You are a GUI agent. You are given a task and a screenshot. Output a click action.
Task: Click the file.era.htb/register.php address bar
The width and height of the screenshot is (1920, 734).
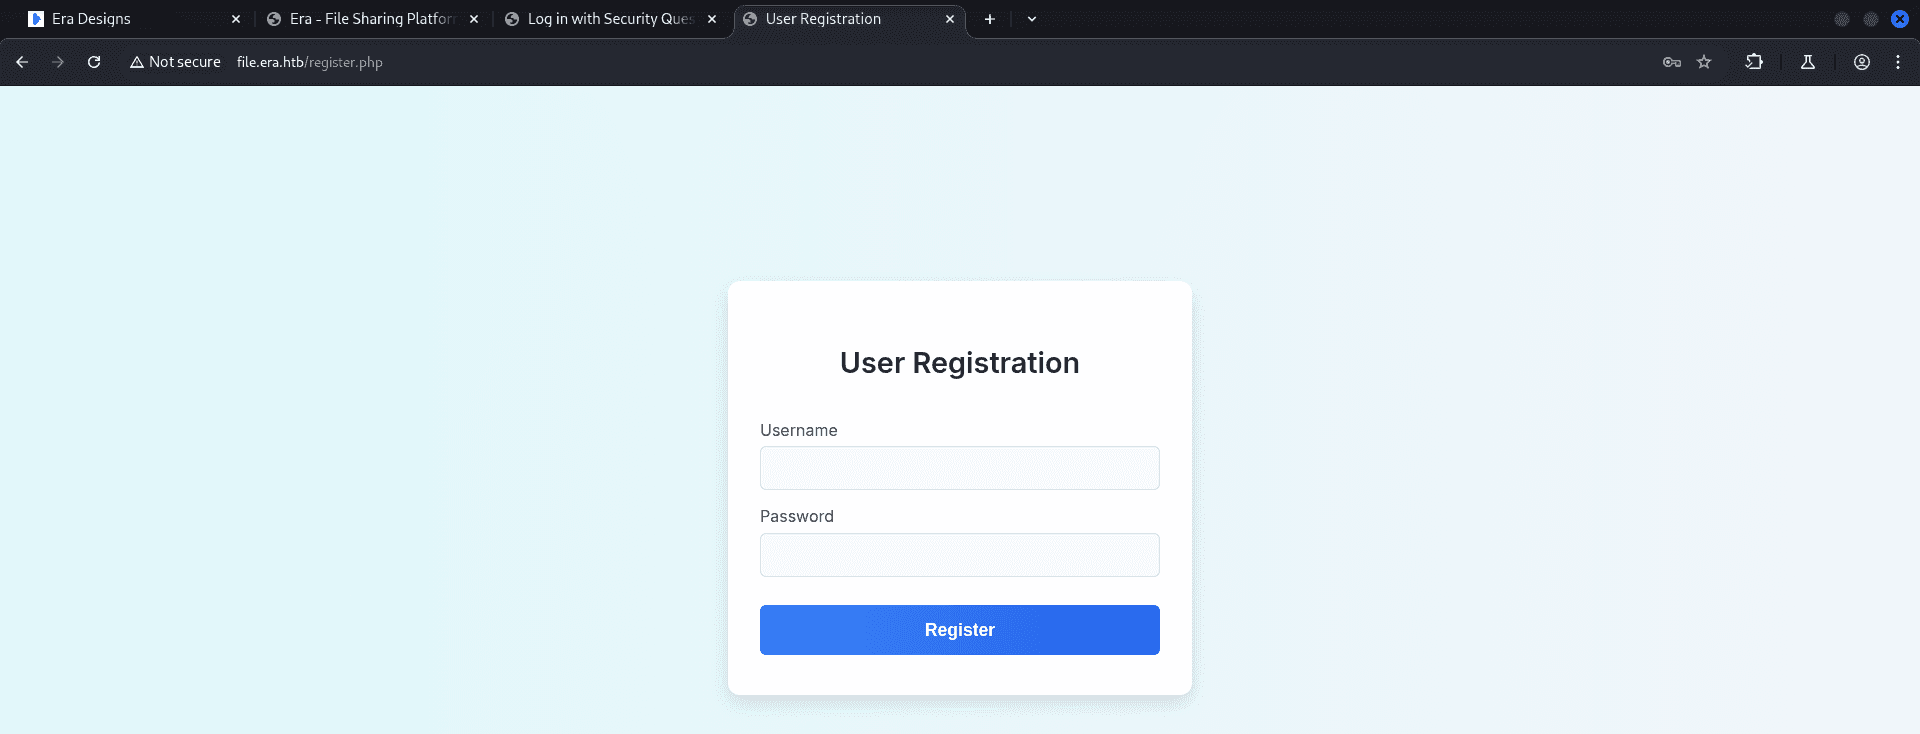pos(310,62)
